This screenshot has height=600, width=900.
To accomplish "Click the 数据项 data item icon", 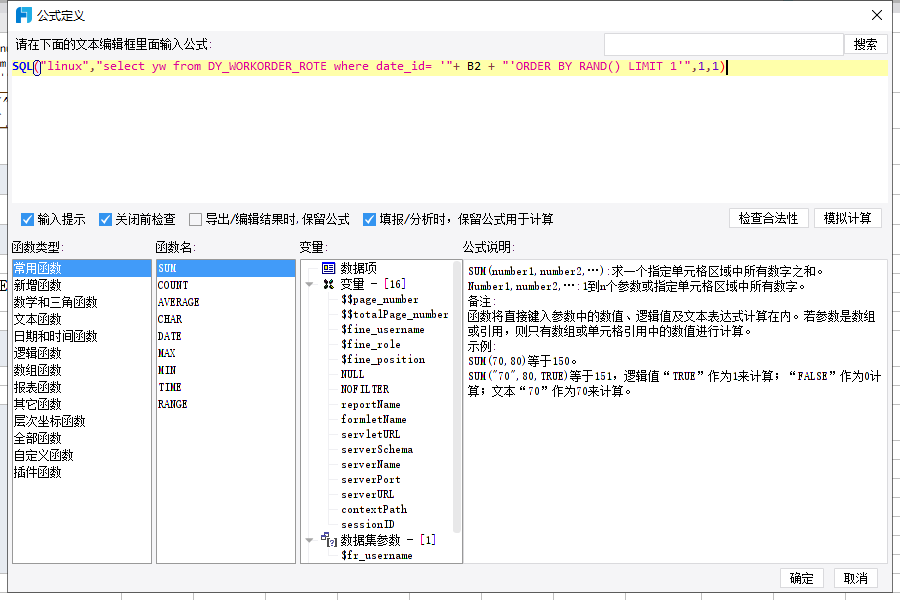I will point(328,268).
